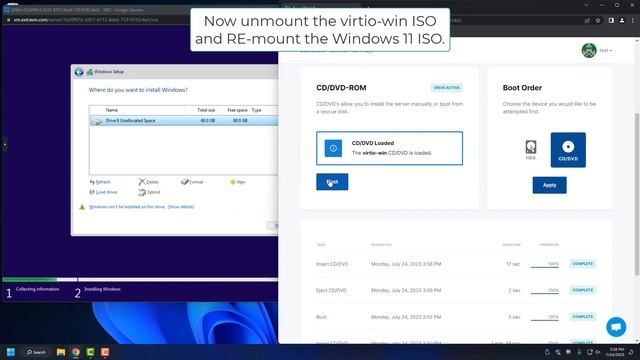Image resolution: width=640 pixels, height=360 pixels.
Task: Select the CD/DVD boot device tile
Action: pos(568,150)
